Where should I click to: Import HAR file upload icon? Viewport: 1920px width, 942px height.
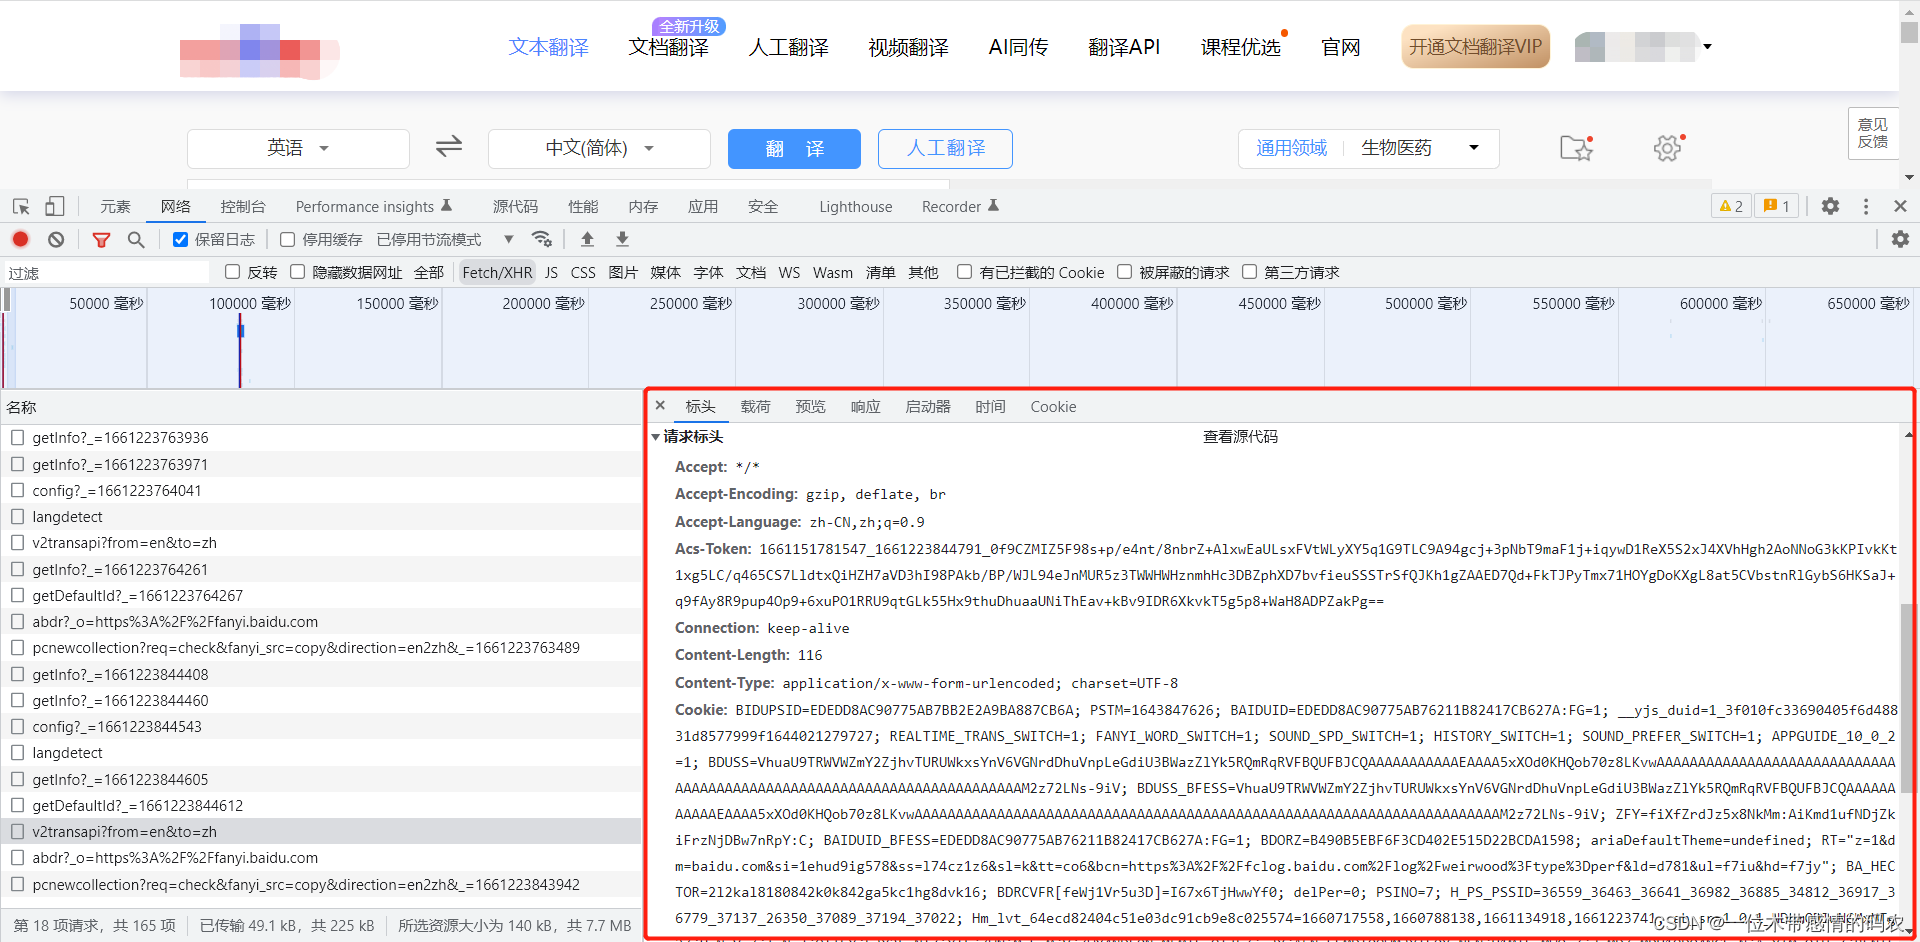588,239
